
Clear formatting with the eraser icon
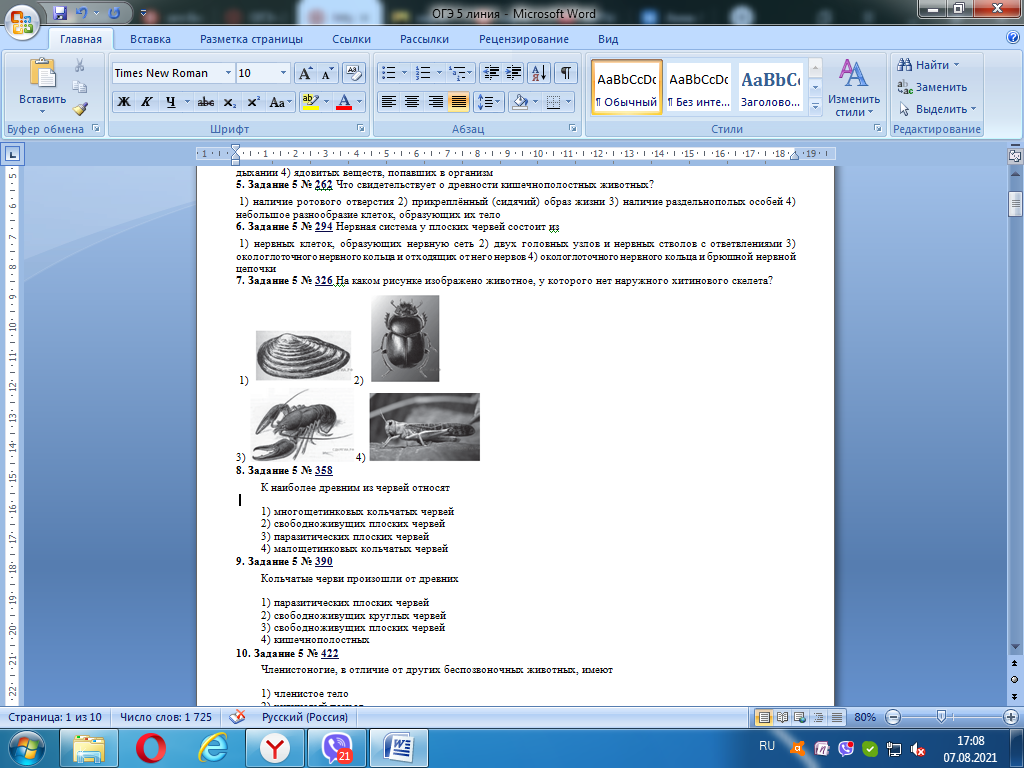tap(353, 73)
